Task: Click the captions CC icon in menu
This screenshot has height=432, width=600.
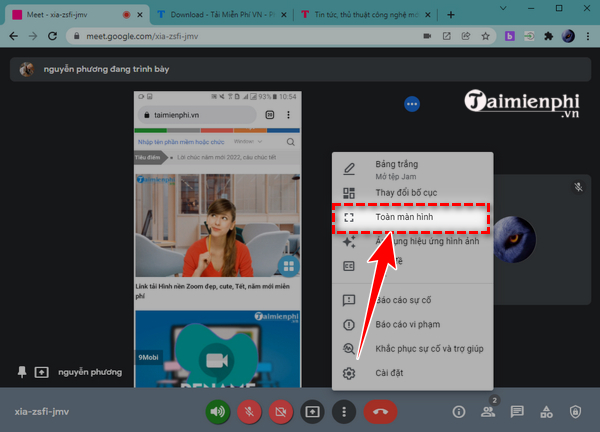Action: point(349,266)
